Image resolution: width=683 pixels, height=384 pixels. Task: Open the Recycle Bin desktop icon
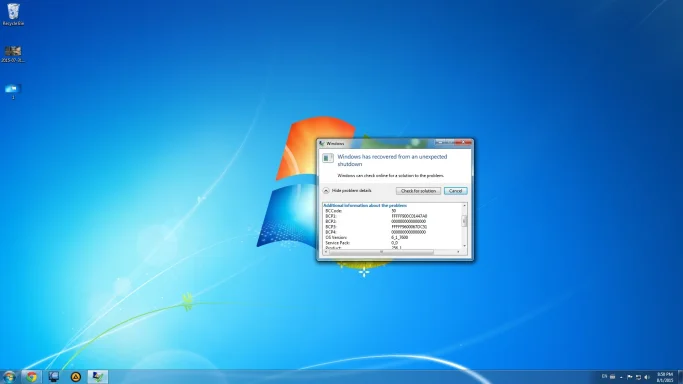pyautogui.click(x=13, y=14)
